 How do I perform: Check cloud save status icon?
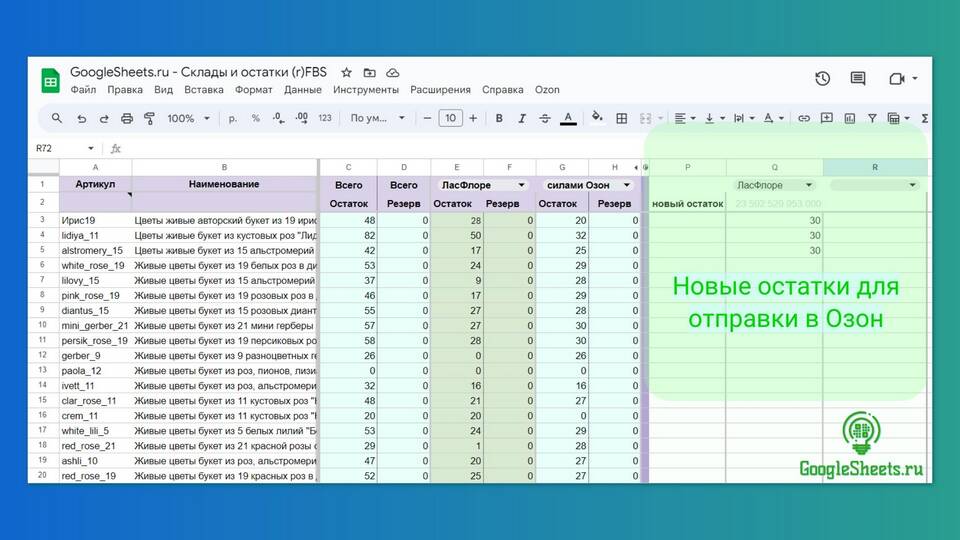tap(392, 73)
